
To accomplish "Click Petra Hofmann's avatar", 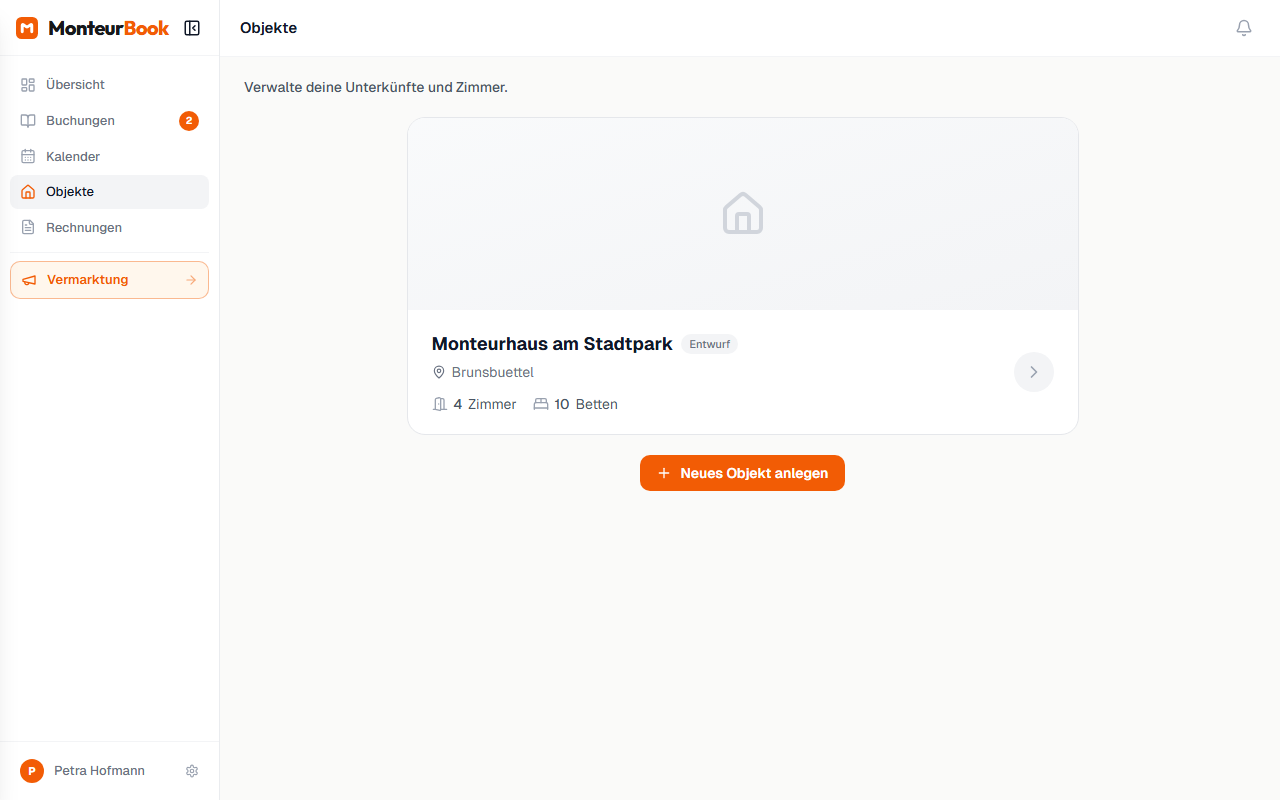I will point(32,771).
